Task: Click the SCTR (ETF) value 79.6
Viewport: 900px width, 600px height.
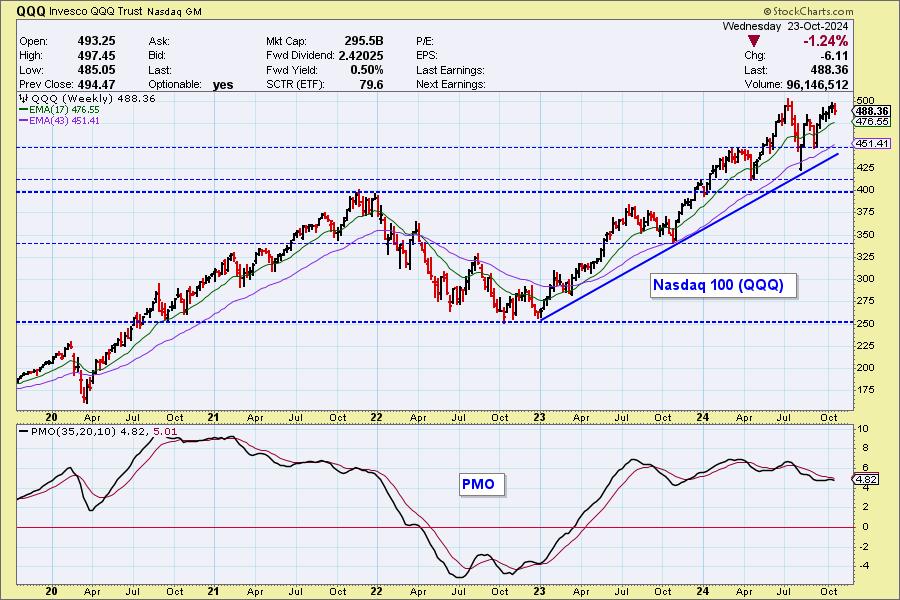Action: [x=372, y=84]
